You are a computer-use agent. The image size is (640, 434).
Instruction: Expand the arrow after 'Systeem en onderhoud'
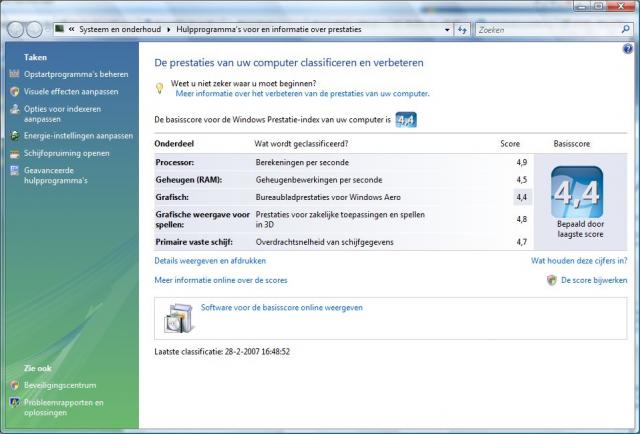pyautogui.click(x=169, y=29)
